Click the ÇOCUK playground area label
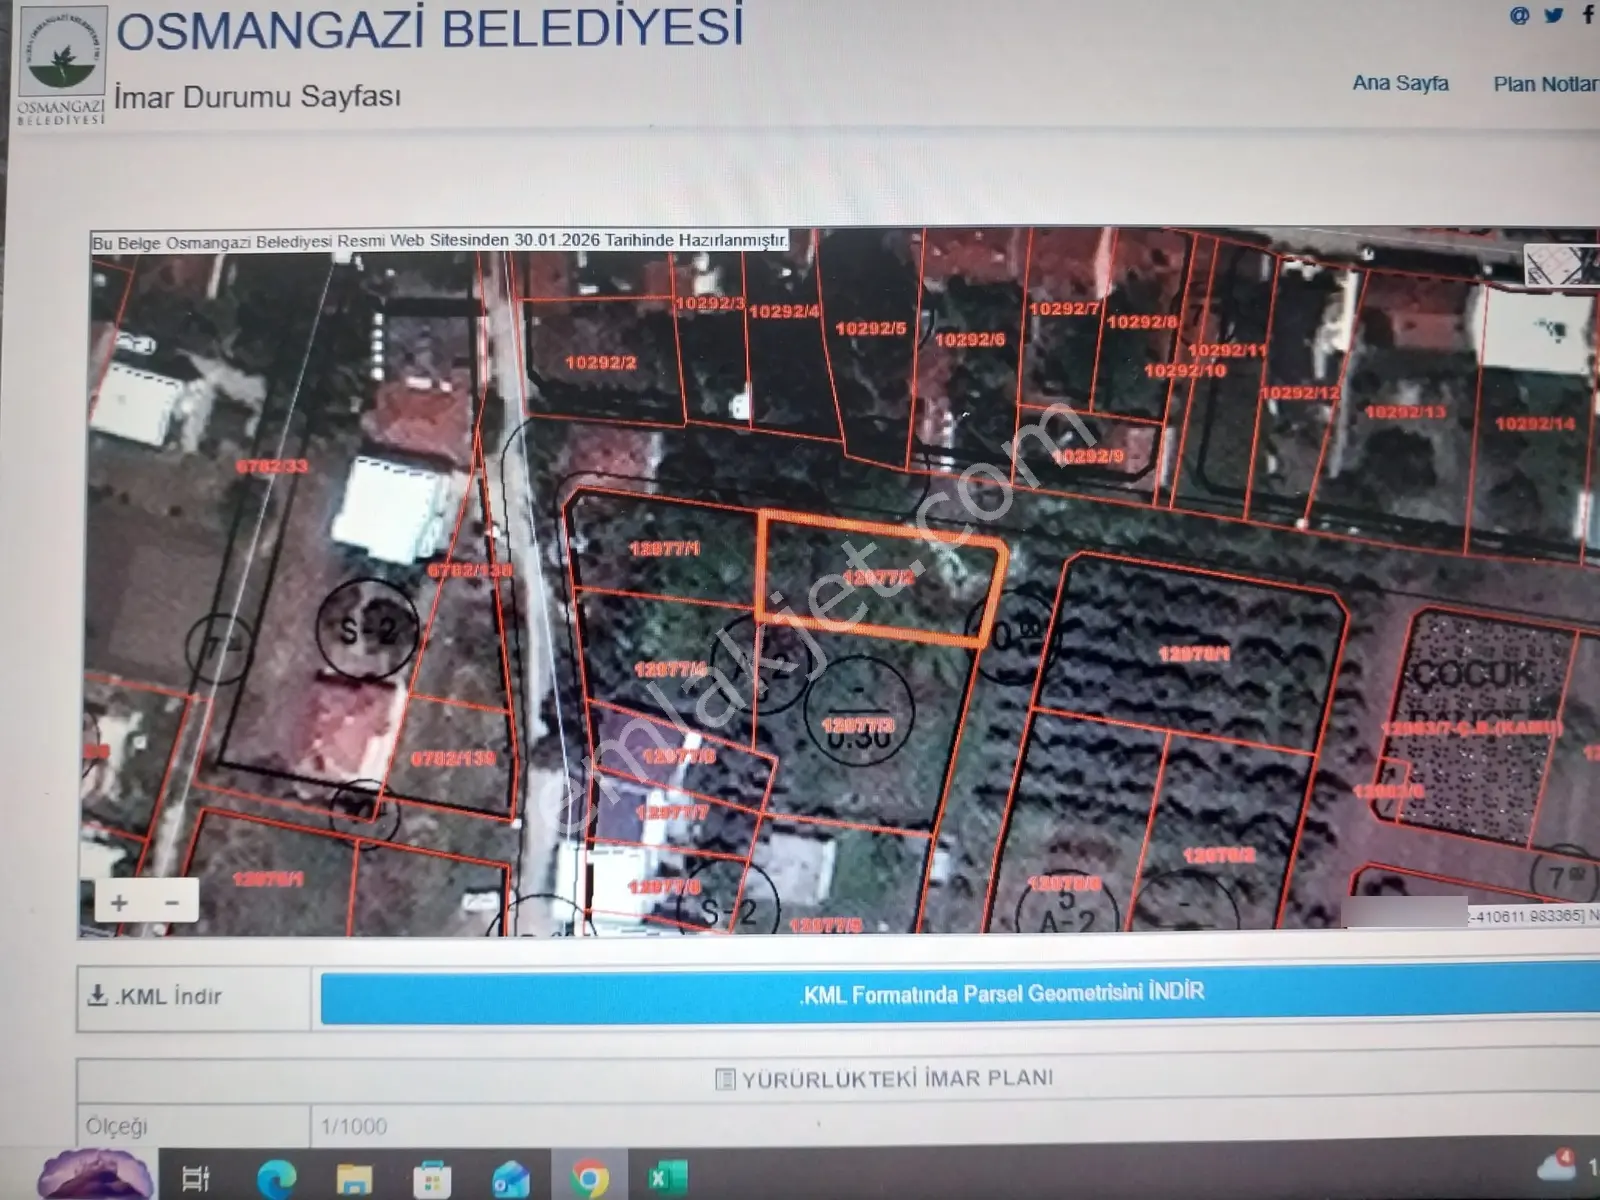Image resolution: width=1600 pixels, height=1200 pixels. point(1473,674)
